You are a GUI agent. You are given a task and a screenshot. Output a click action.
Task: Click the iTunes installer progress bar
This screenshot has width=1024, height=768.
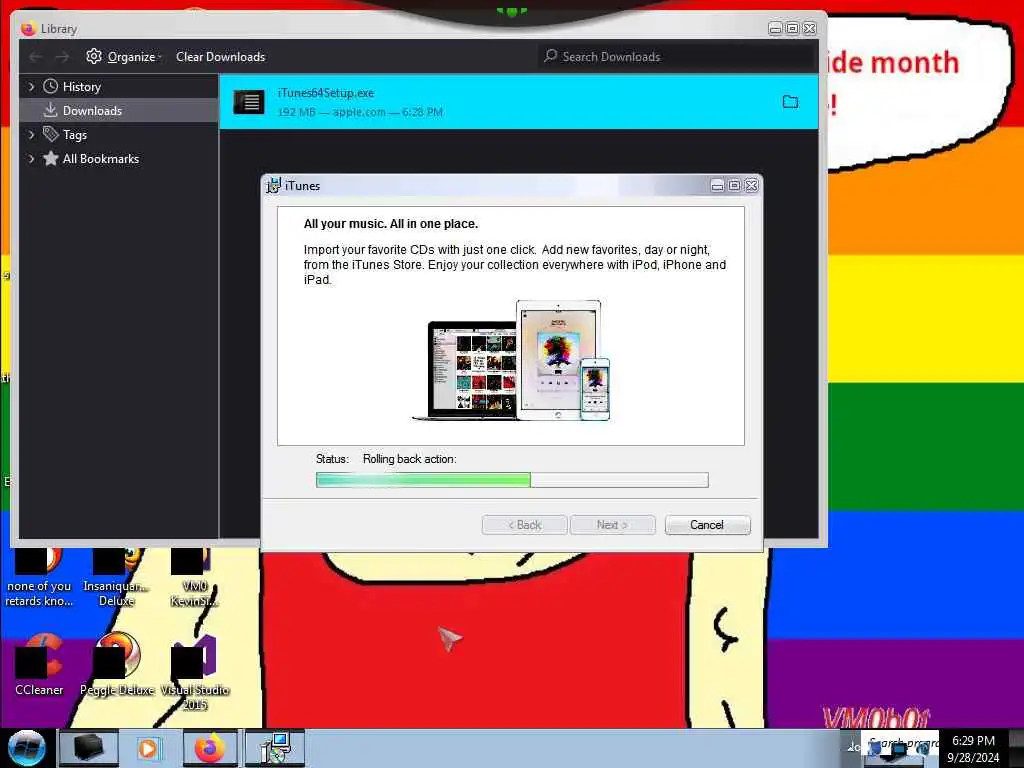(x=512, y=481)
